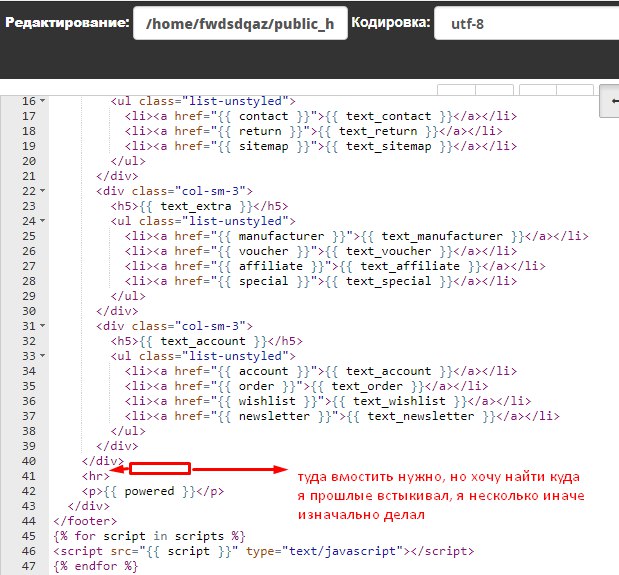The height and width of the screenshot is (575, 619).
Task: Click the text_manufacturer list item line
Action: [356, 236]
